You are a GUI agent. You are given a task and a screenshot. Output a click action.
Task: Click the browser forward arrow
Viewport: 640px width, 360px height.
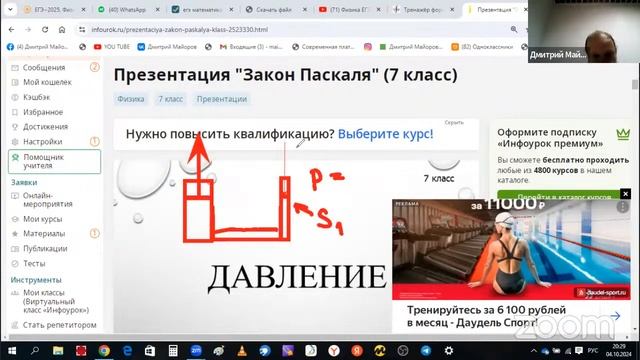click(28, 29)
